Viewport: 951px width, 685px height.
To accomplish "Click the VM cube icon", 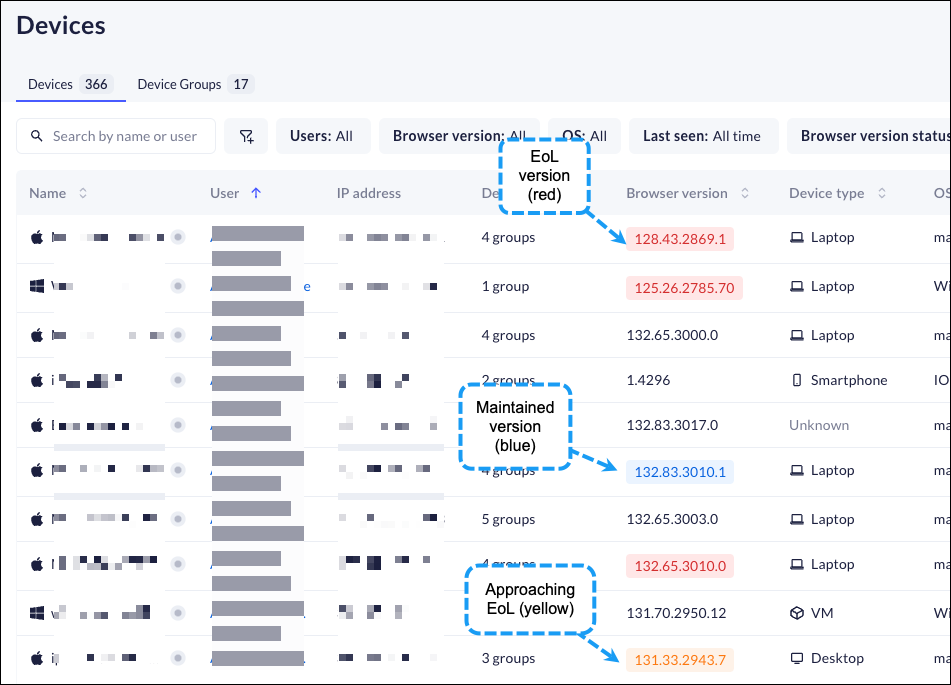I will pos(797,612).
